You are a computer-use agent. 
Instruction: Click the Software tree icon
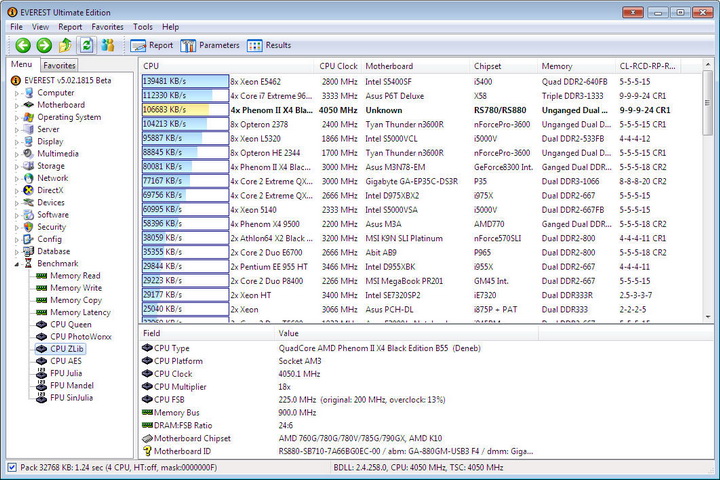point(29,215)
